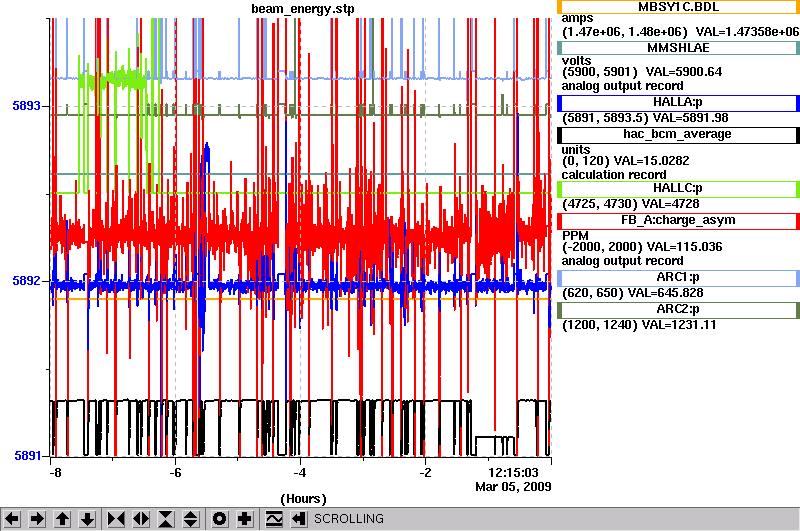
Task: Select the MBSY1C.BDL curve in the legend
Action: point(678,7)
